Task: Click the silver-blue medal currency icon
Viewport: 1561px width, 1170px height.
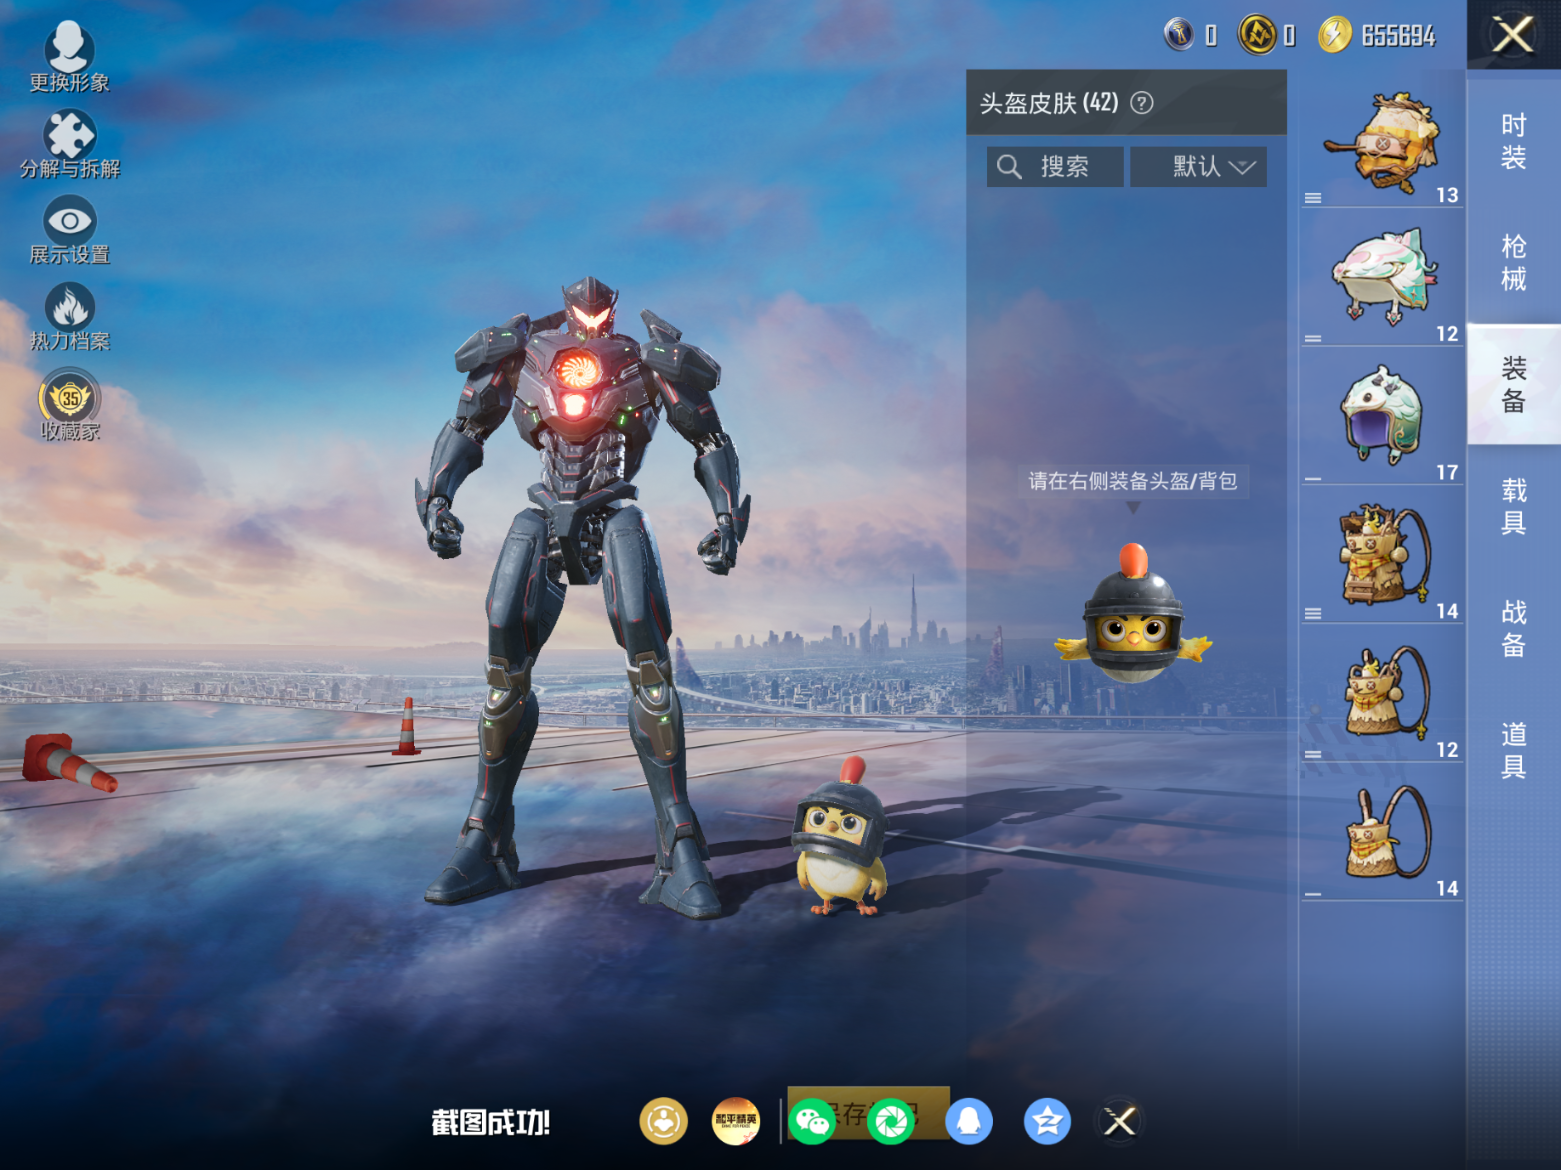Action: (1180, 35)
